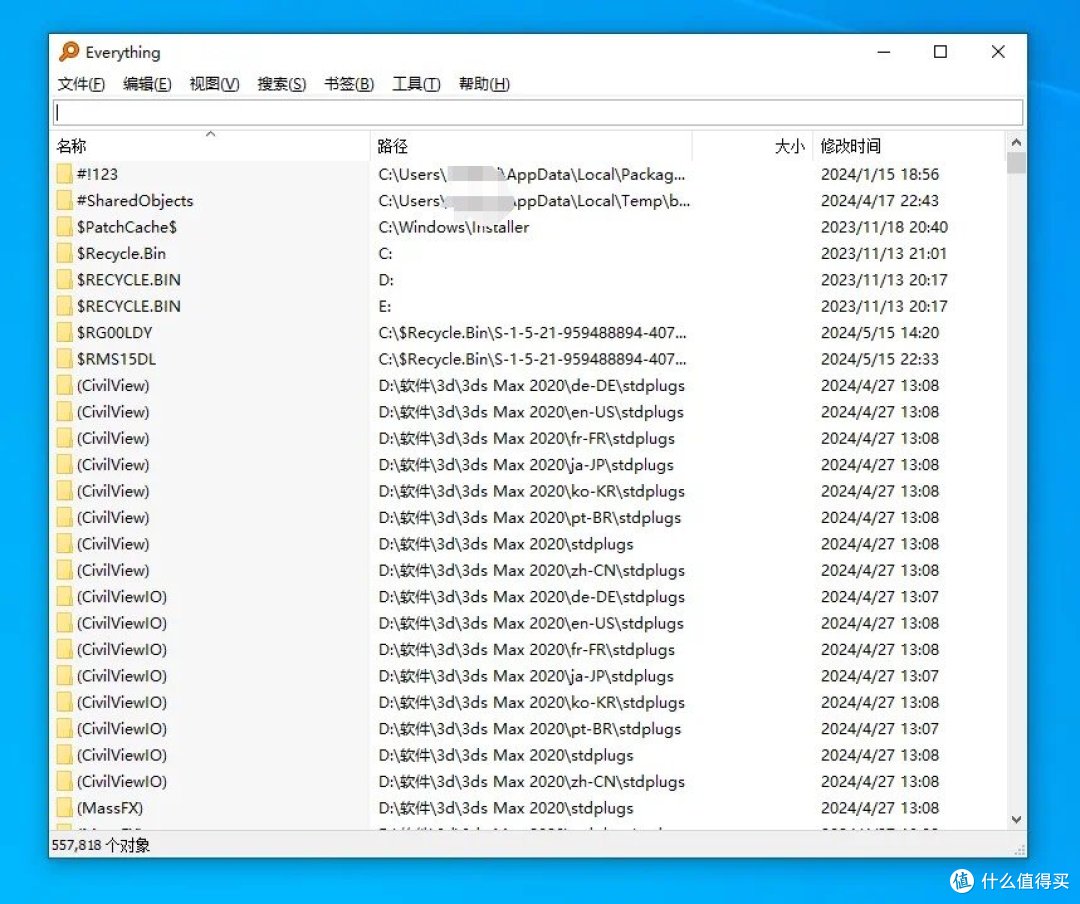Click the 2024/4/17 22:43 modified date

pyautogui.click(x=880, y=201)
